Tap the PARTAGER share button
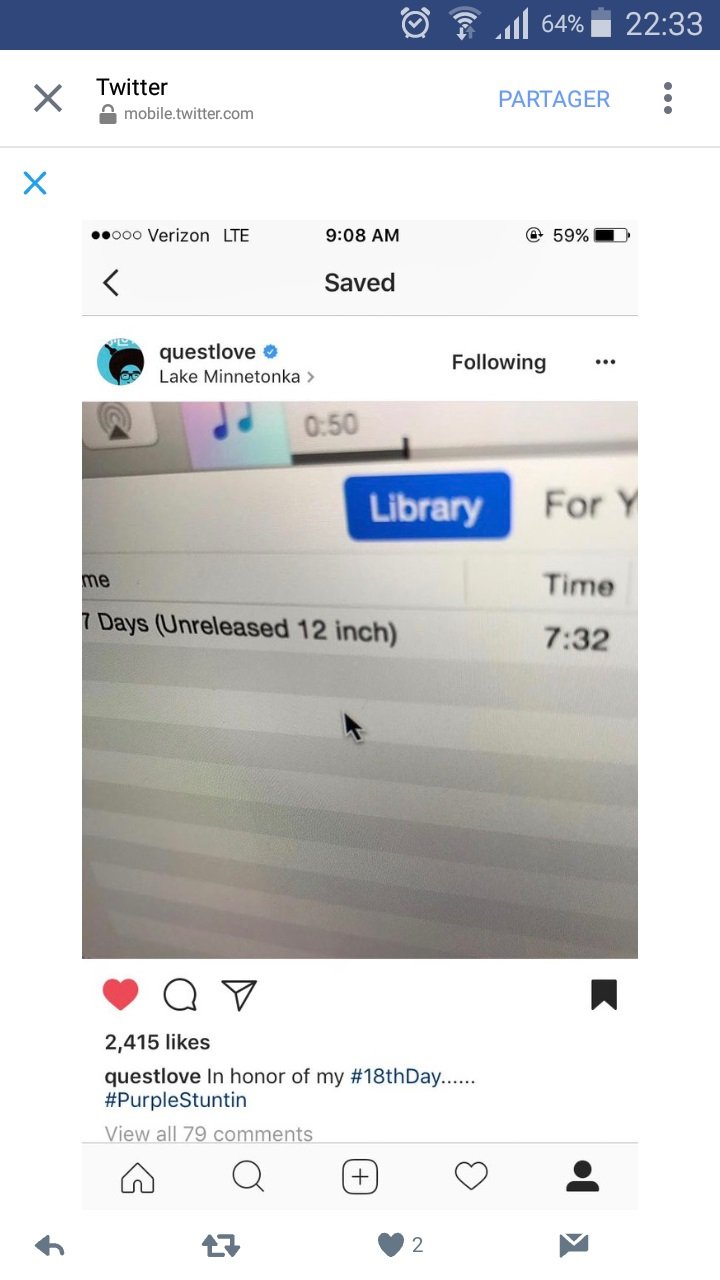This screenshot has width=720, height=1280. (554, 99)
